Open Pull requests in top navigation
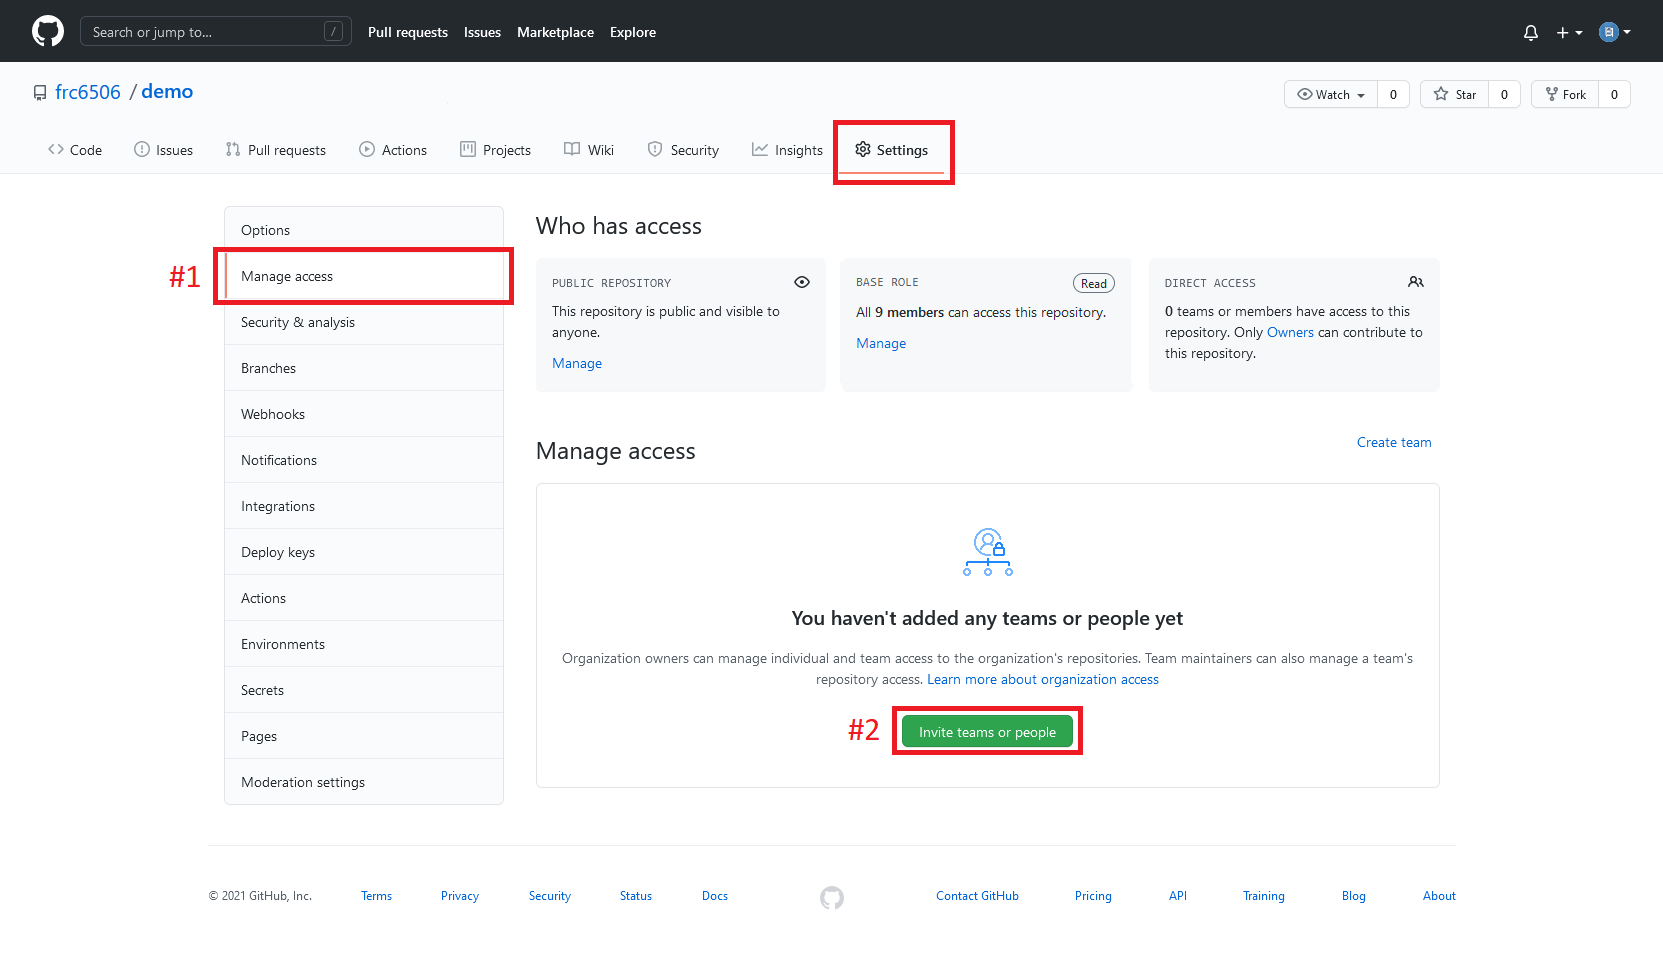This screenshot has height=959, width=1663. click(x=407, y=32)
